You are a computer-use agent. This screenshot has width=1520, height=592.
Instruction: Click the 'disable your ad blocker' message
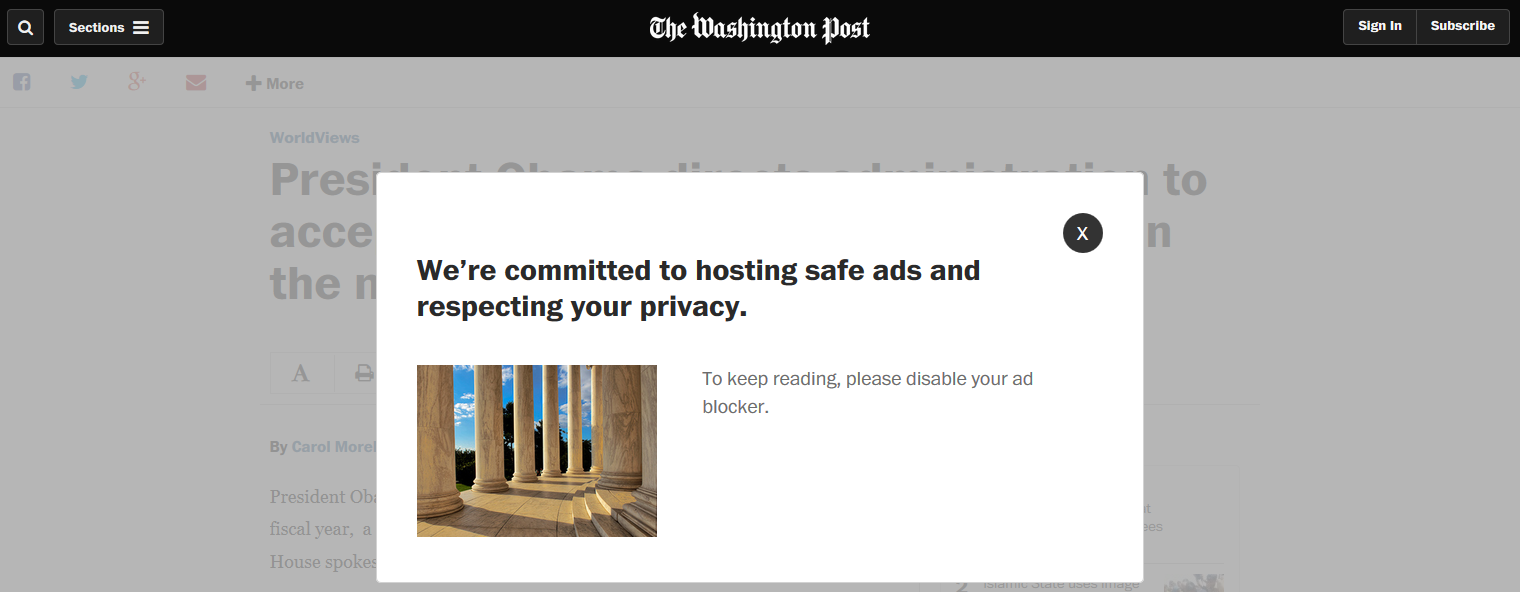[867, 393]
